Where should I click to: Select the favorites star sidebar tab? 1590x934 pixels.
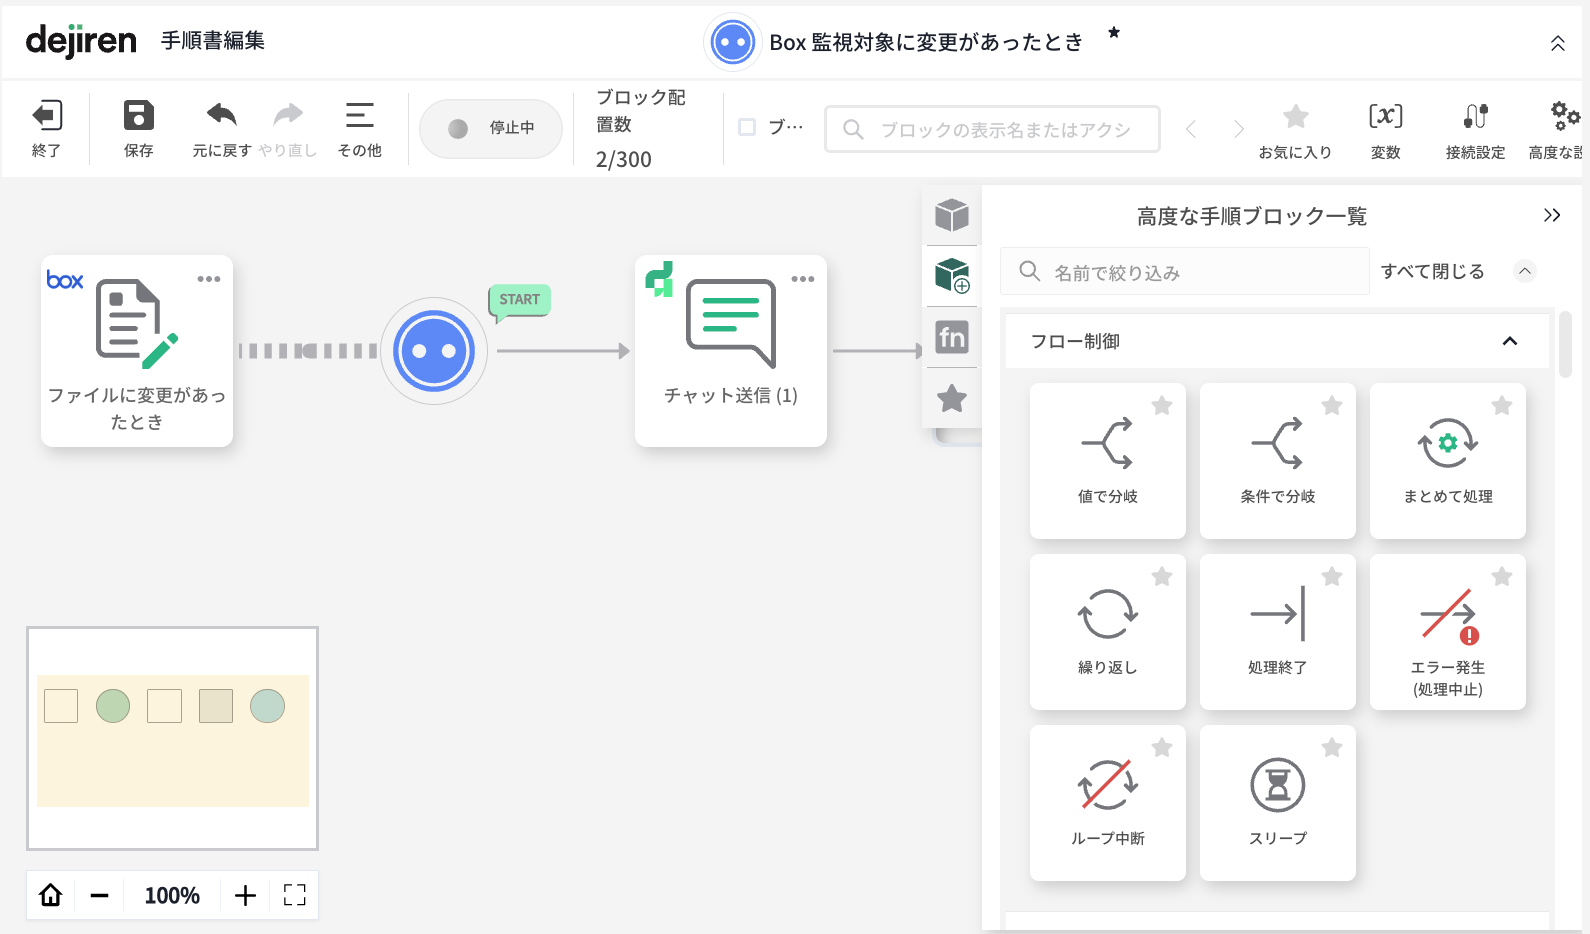[952, 399]
